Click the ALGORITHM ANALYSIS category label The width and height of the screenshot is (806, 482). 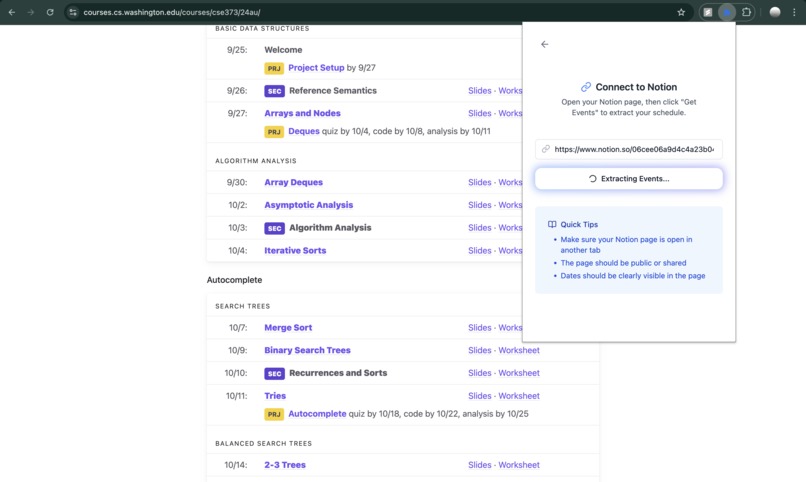(255, 161)
